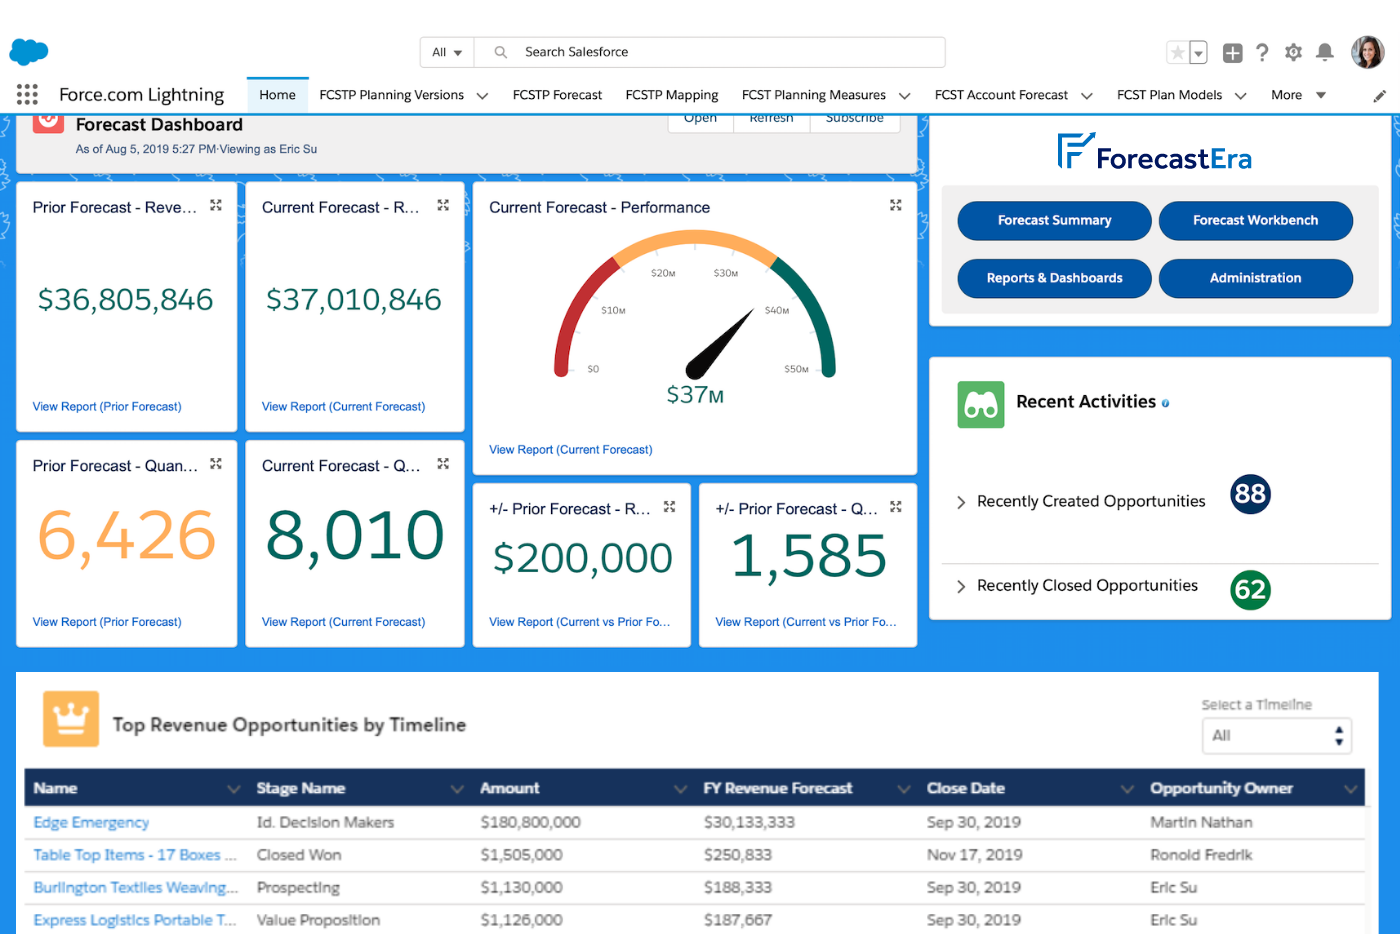
Task: Expand the Current Forecast - Performance chart
Action: [x=895, y=205]
